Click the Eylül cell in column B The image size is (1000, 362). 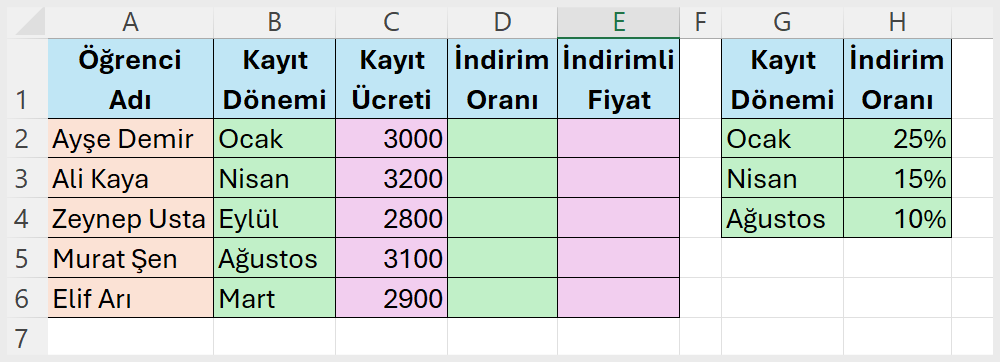point(274,218)
